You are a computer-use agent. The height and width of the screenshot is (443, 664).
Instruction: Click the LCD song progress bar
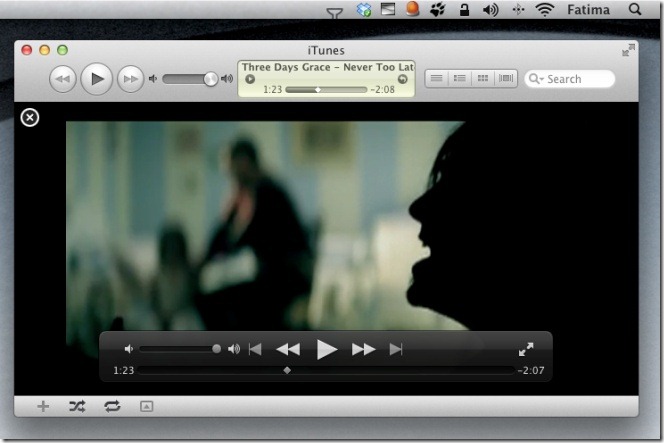click(x=326, y=90)
